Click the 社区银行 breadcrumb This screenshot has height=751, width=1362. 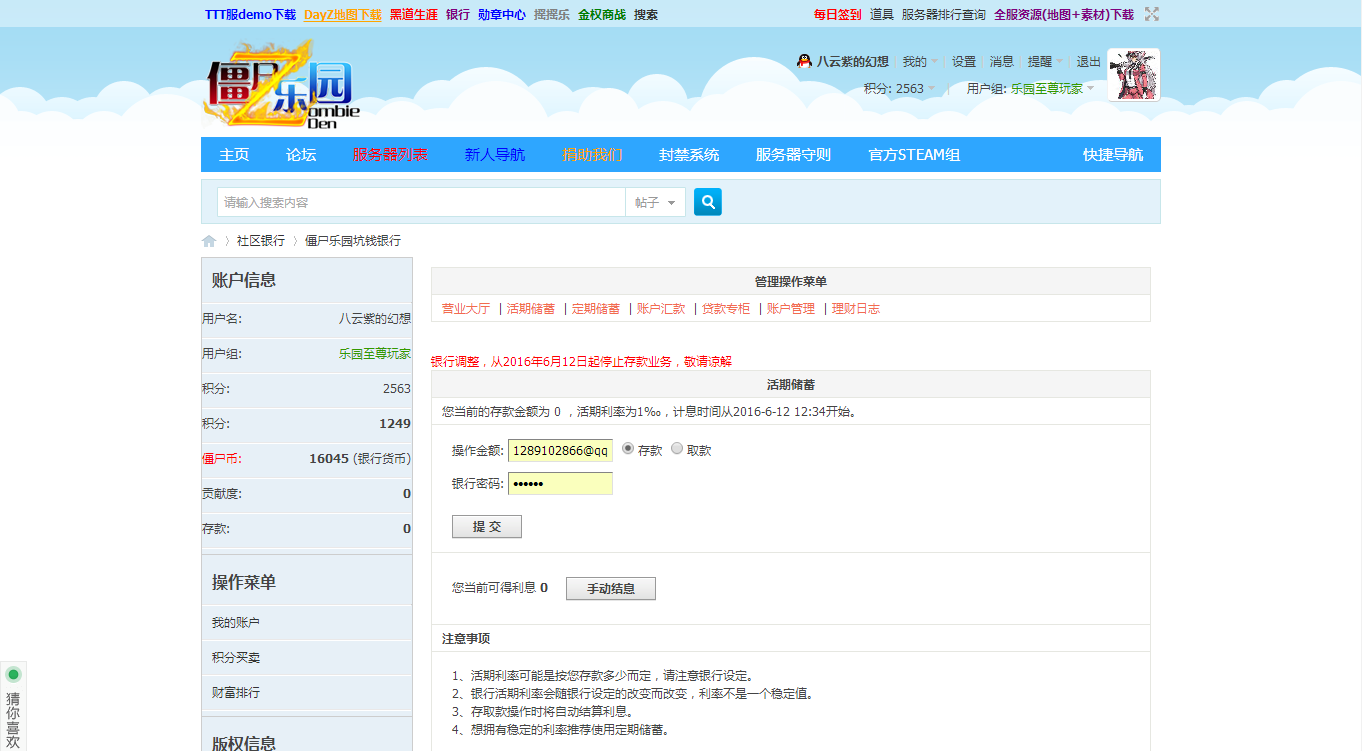(261, 241)
